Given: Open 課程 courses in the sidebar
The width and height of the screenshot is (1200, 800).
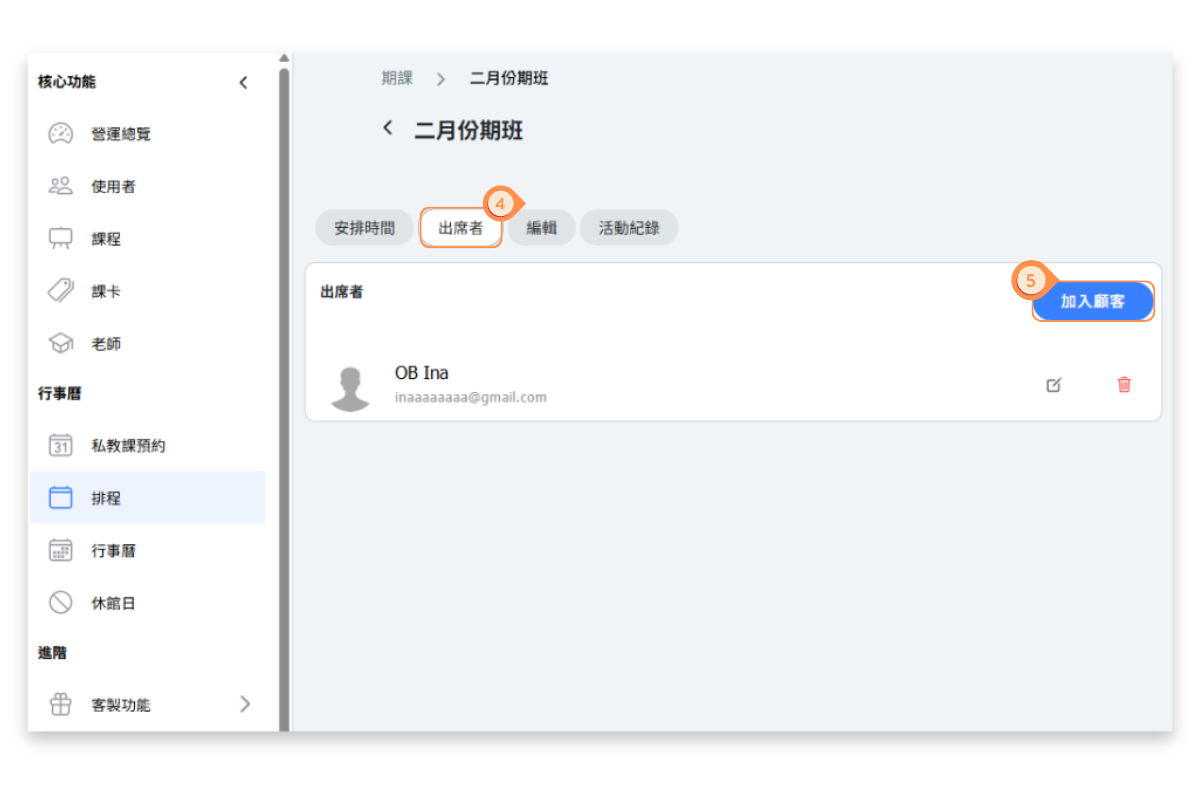Looking at the screenshot, I should [105, 239].
